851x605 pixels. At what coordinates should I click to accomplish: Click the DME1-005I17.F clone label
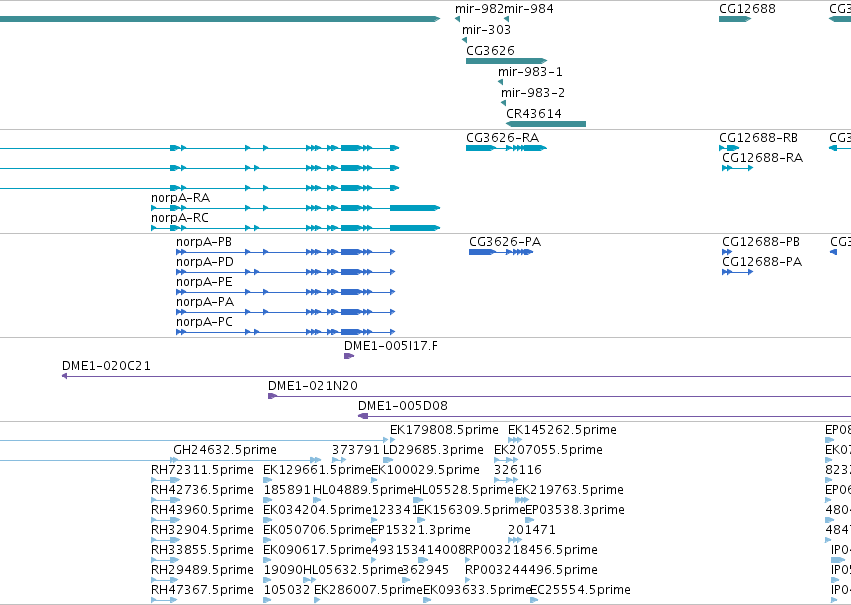[x=391, y=346]
